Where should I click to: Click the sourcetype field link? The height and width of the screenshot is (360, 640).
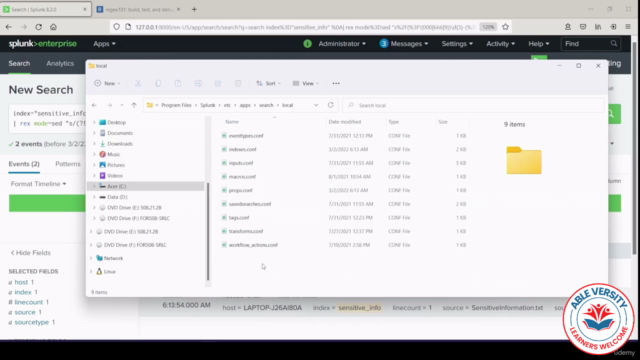32,322
